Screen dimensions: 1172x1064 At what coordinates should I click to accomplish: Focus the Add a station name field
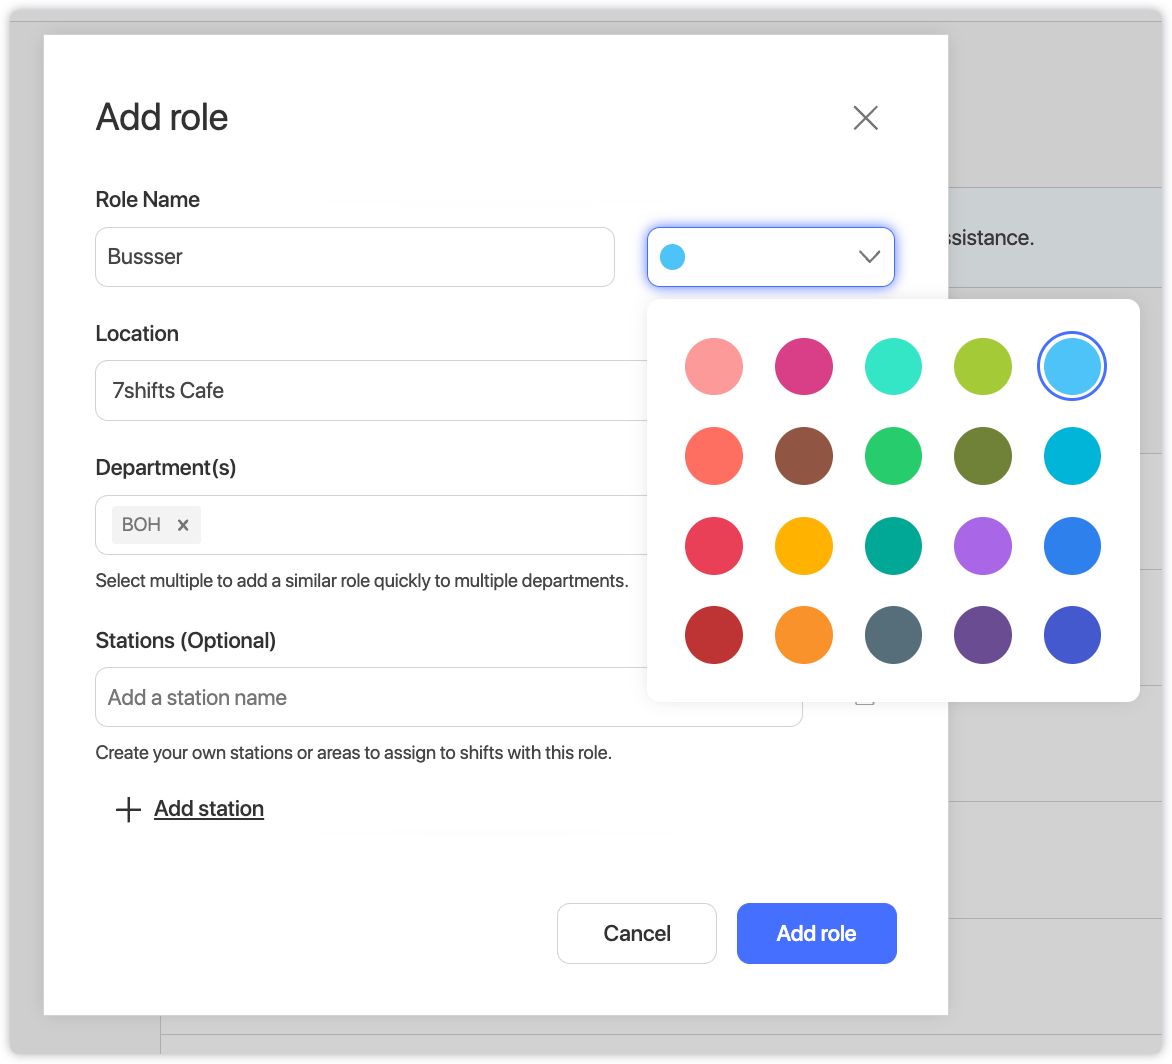coord(448,697)
